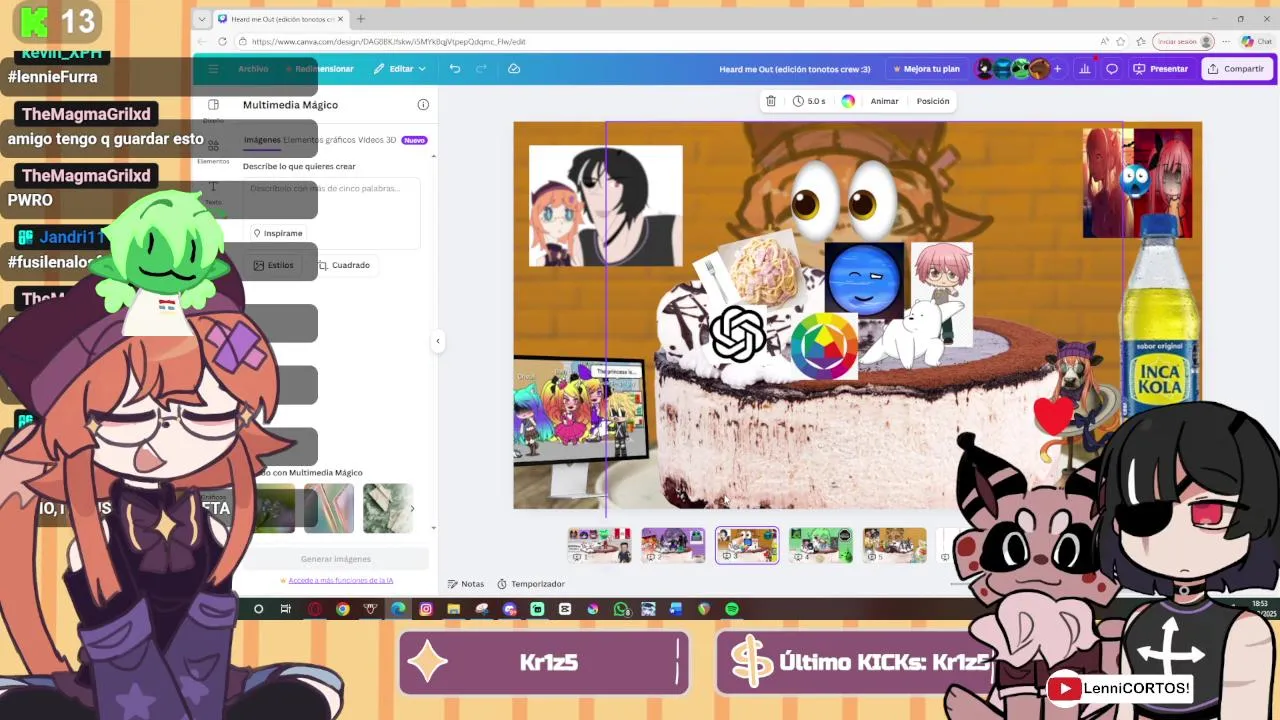This screenshot has height=720, width=1280.
Task: Open the Editar mode dropdown
Action: click(400, 69)
